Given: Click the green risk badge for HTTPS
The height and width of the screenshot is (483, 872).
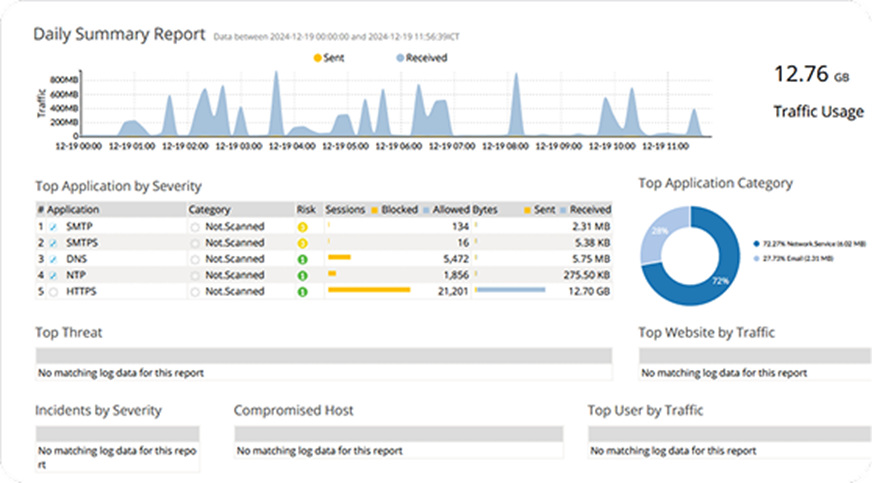Looking at the screenshot, I should [302, 292].
